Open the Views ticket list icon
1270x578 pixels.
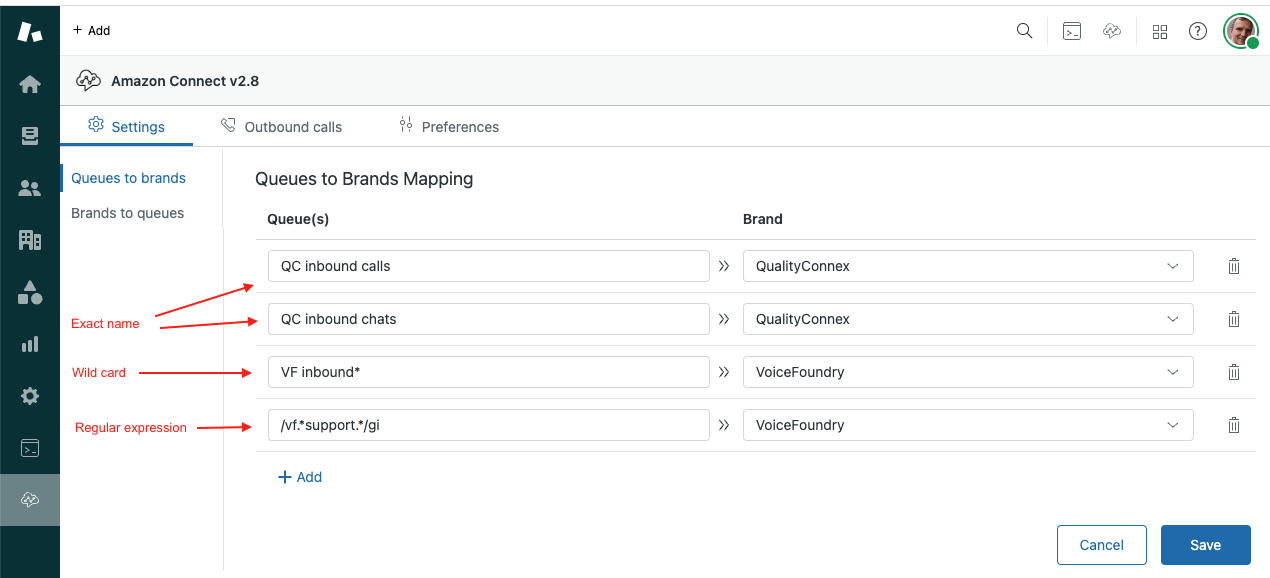pyautogui.click(x=30, y=136)
